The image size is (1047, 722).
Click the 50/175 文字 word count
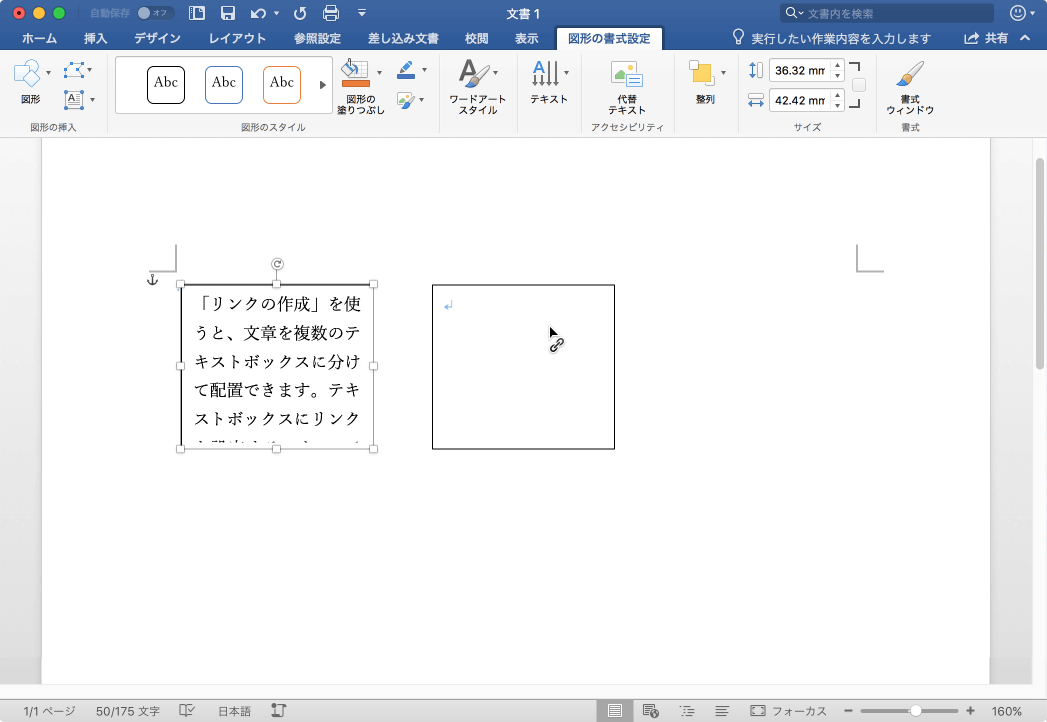point(128,711)
